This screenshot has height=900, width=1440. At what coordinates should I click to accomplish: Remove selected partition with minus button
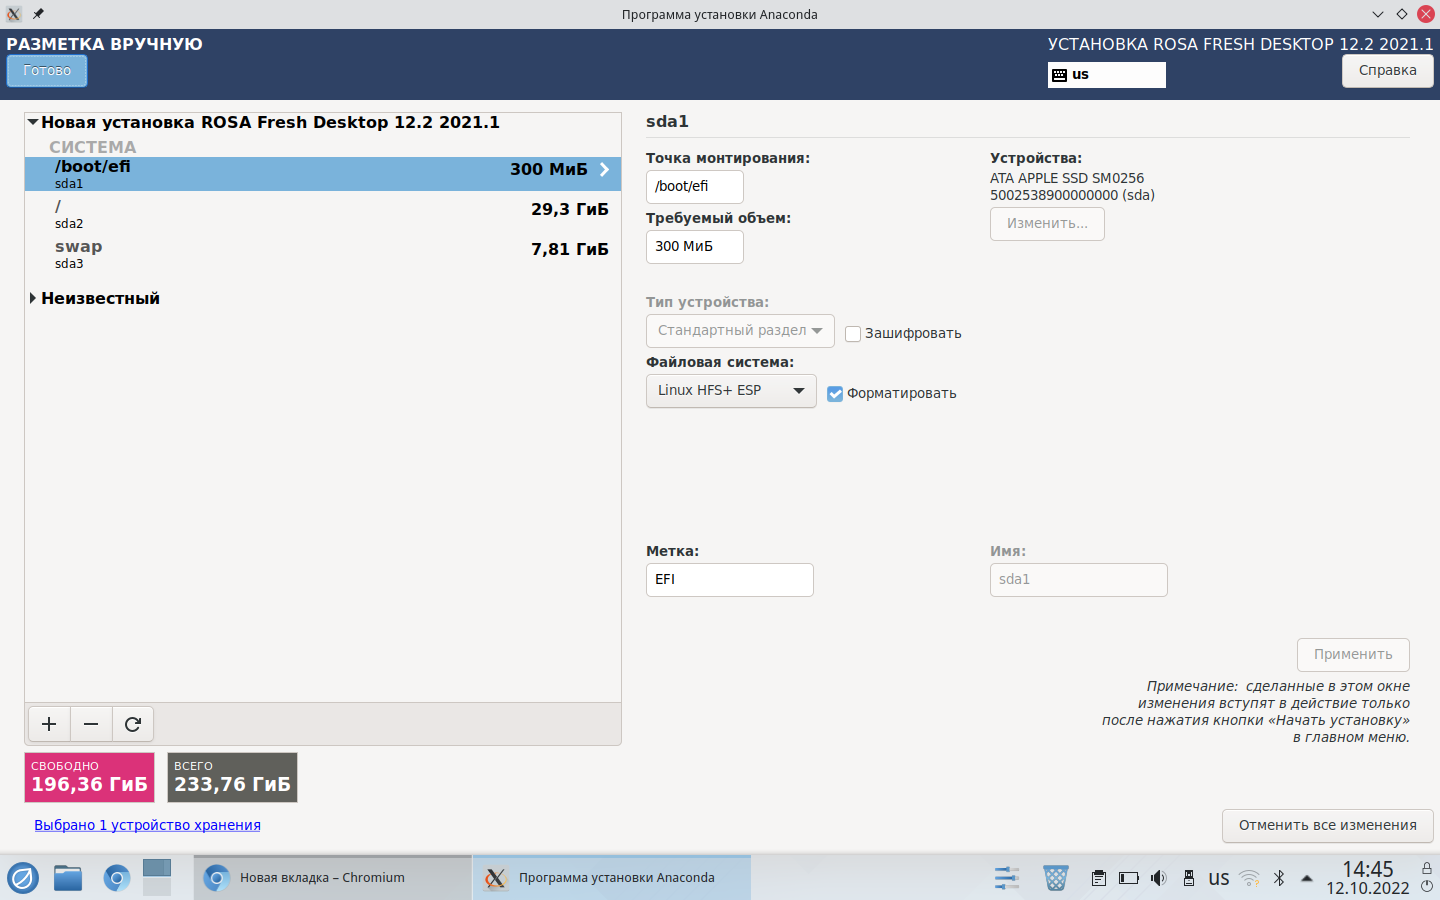91,724
